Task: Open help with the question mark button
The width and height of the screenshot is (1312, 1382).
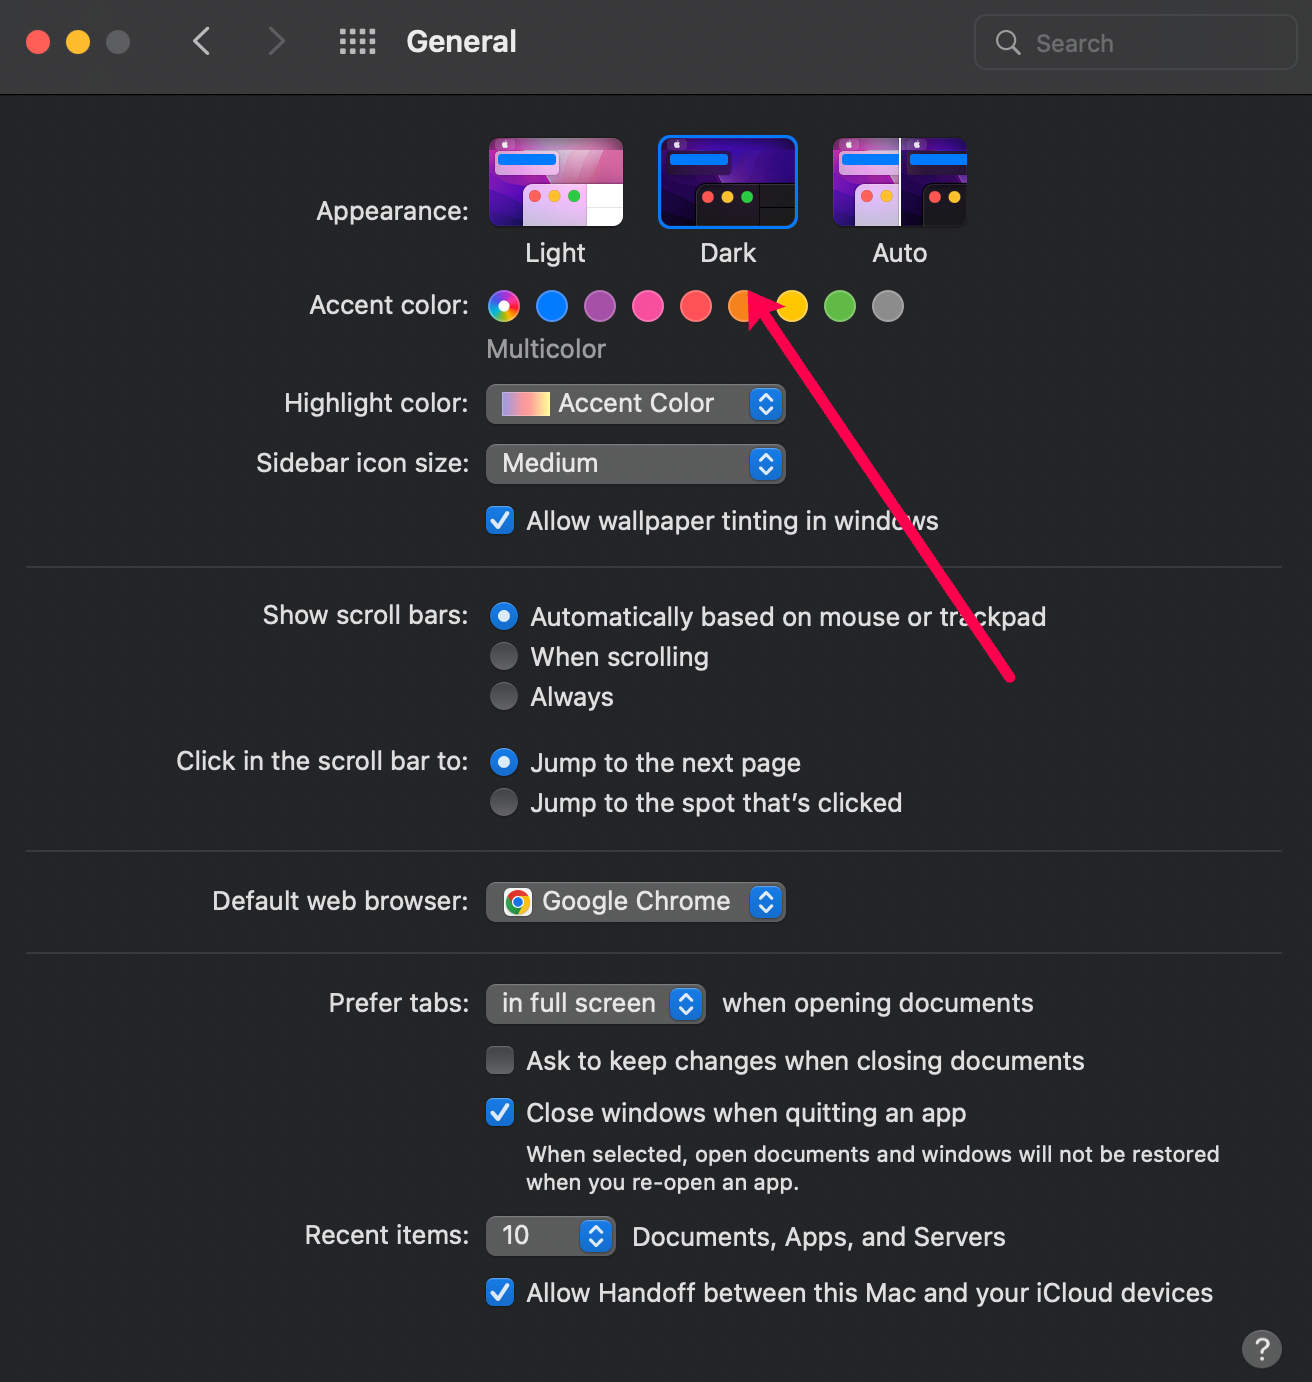Action: 1262,1349
